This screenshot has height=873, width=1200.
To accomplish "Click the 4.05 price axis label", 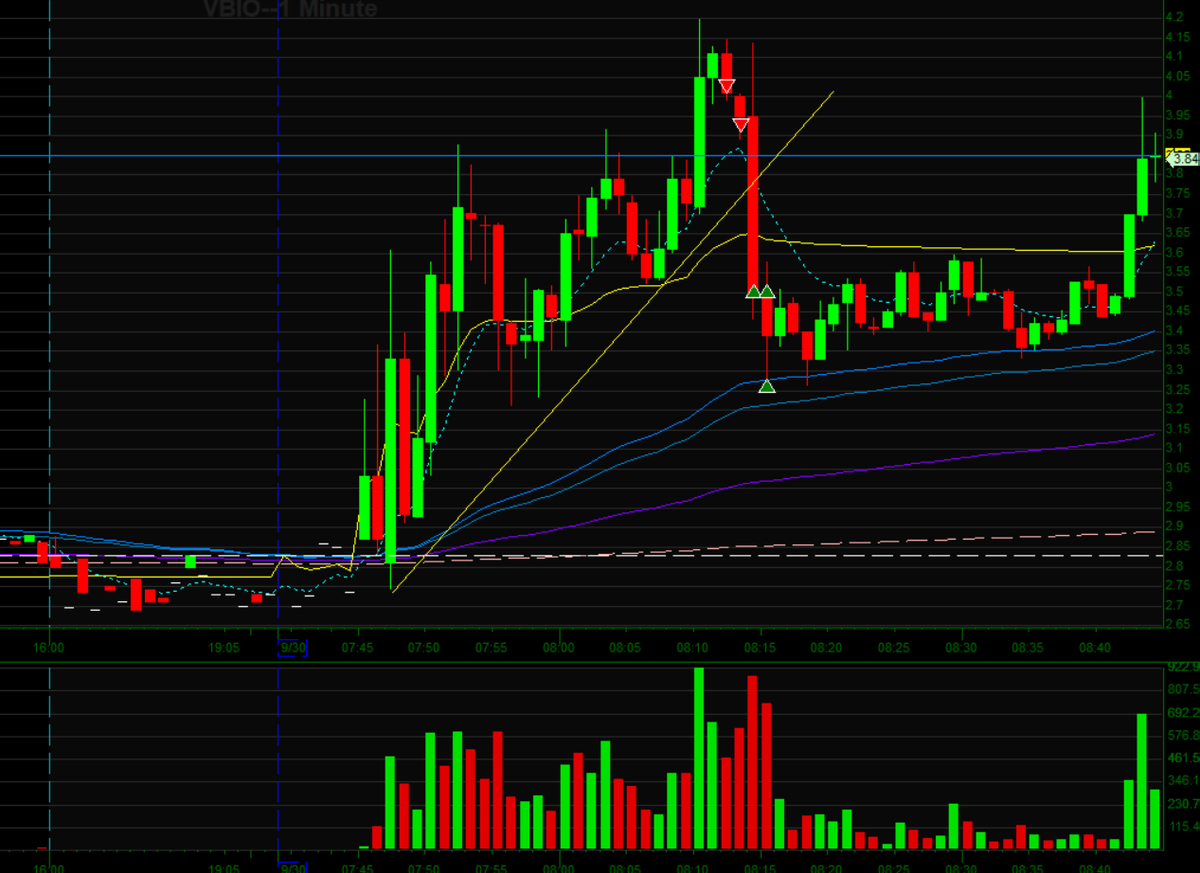I will point(1178,76).
